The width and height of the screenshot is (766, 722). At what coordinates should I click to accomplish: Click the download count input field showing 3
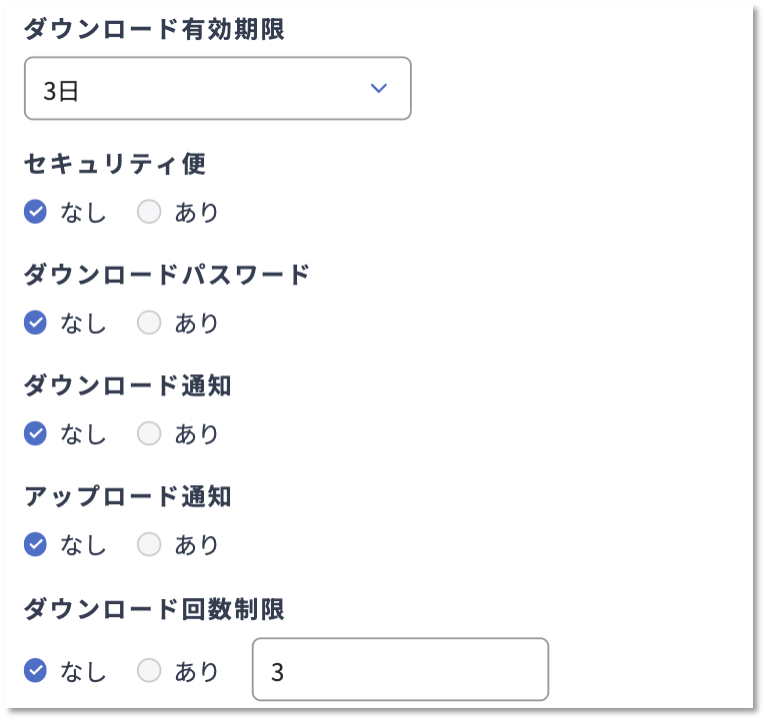[400, 670]
